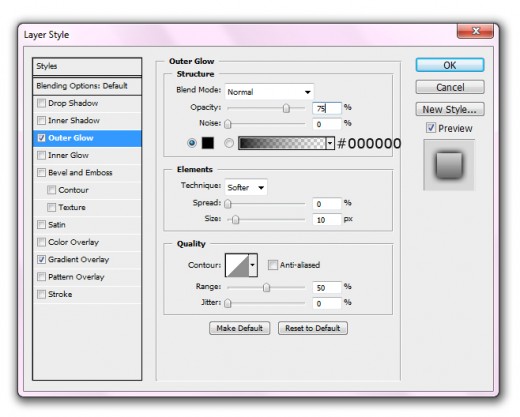Screen dimensions: 520x417
Task: Click the Spread slider handle
Action: [x=228, y=203]
